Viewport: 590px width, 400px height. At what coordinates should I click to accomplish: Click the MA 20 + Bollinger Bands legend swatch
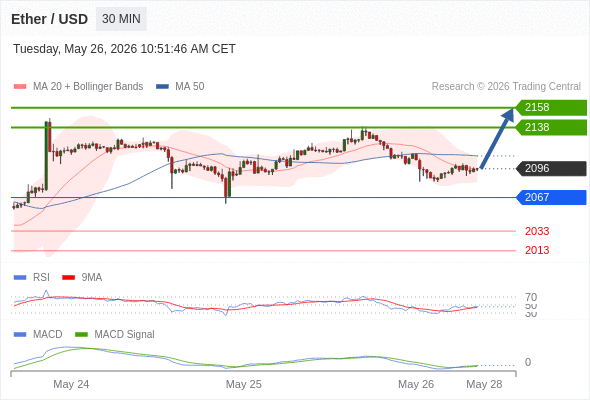point(20,87)
